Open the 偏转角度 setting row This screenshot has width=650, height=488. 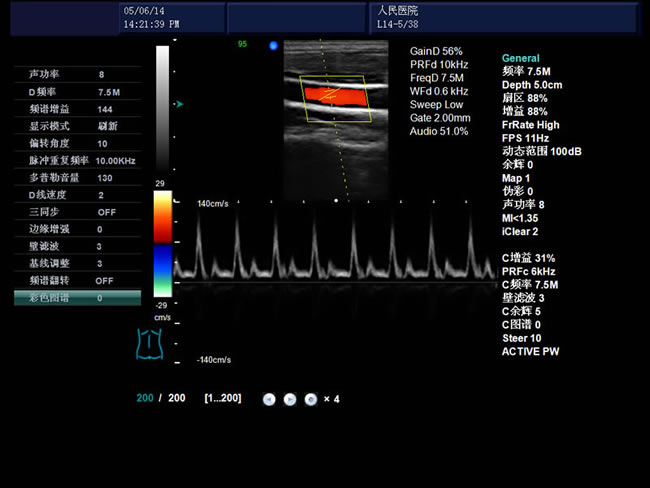[77, 143]
